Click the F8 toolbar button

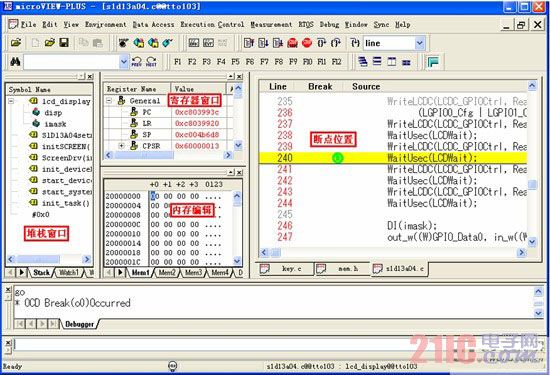(x=279, y=62)
